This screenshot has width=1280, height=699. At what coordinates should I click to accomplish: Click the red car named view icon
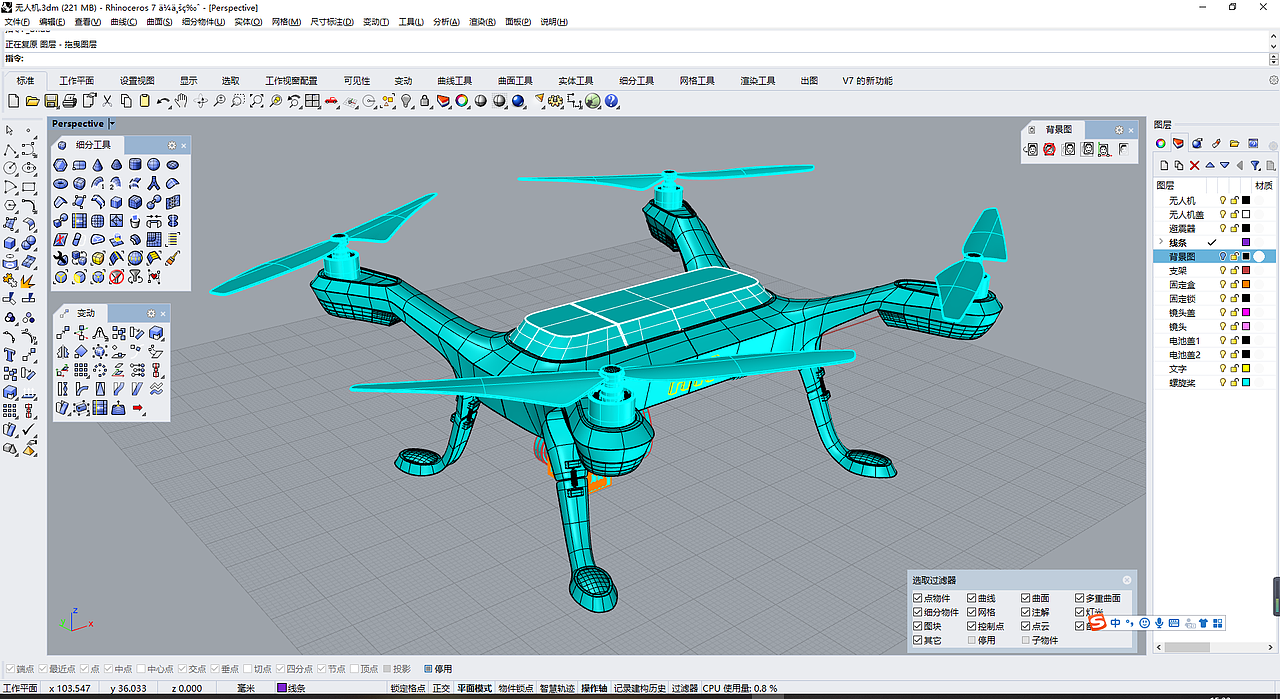click(331, 101)
